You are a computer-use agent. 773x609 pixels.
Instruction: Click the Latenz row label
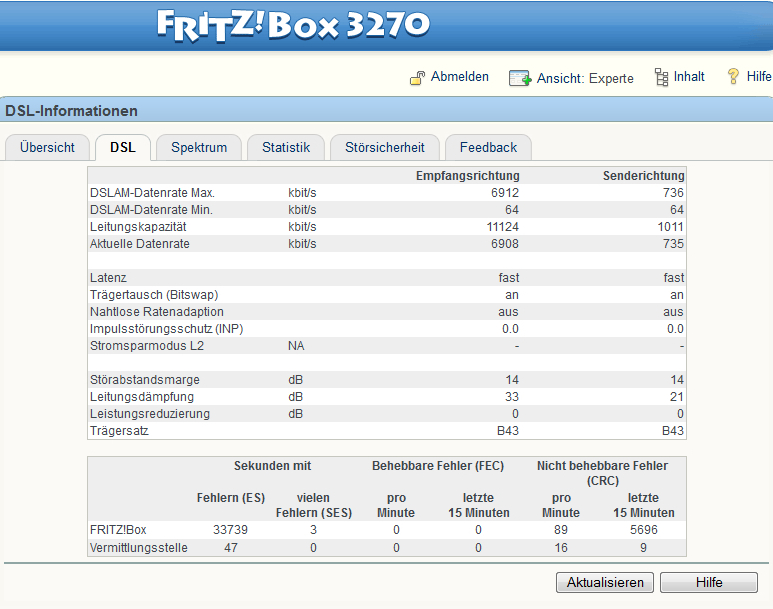click(x=108, y=278)
